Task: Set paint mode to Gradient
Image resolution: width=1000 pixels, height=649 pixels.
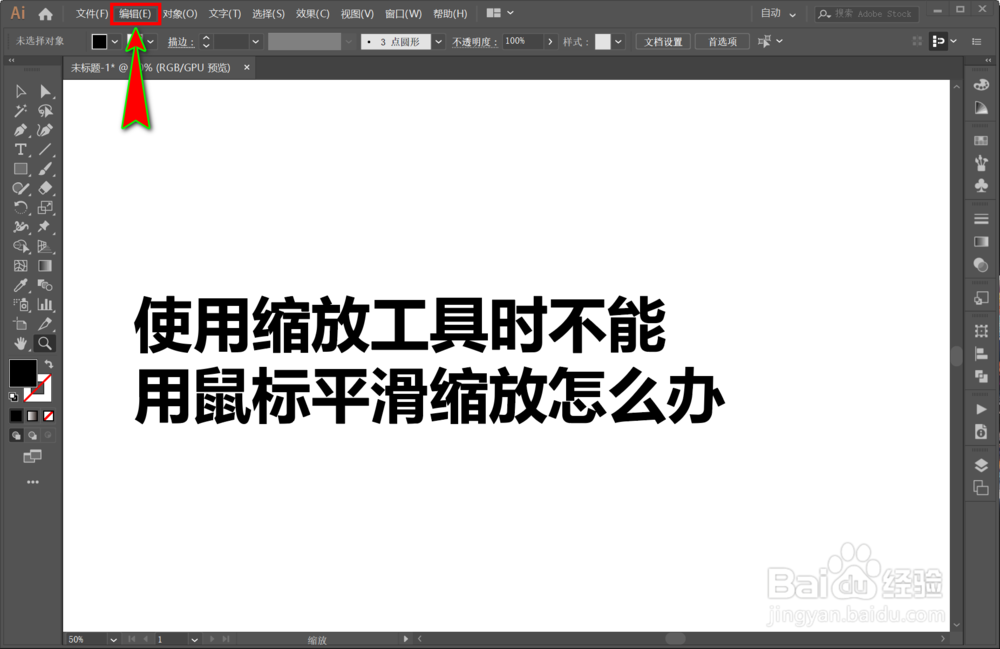Action: (32, 416)
